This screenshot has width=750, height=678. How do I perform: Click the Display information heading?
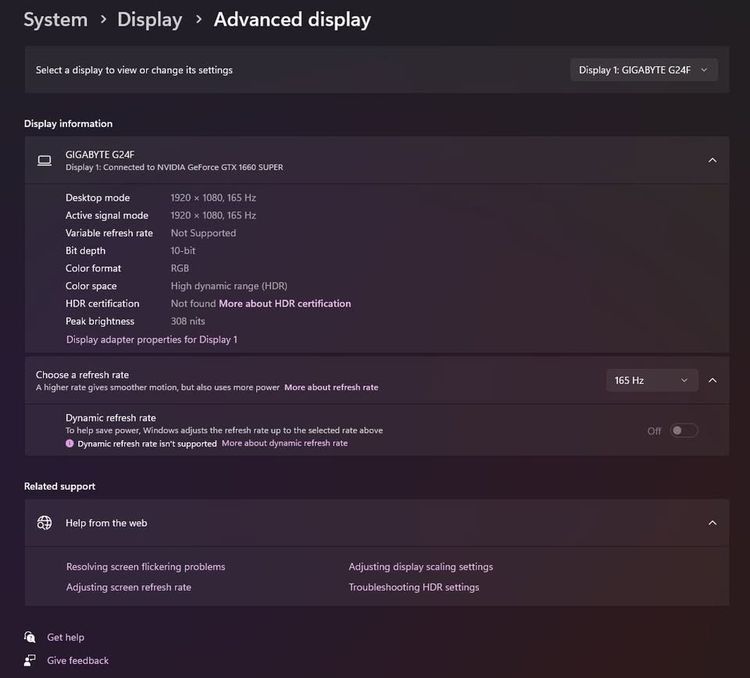pos(68,124)
